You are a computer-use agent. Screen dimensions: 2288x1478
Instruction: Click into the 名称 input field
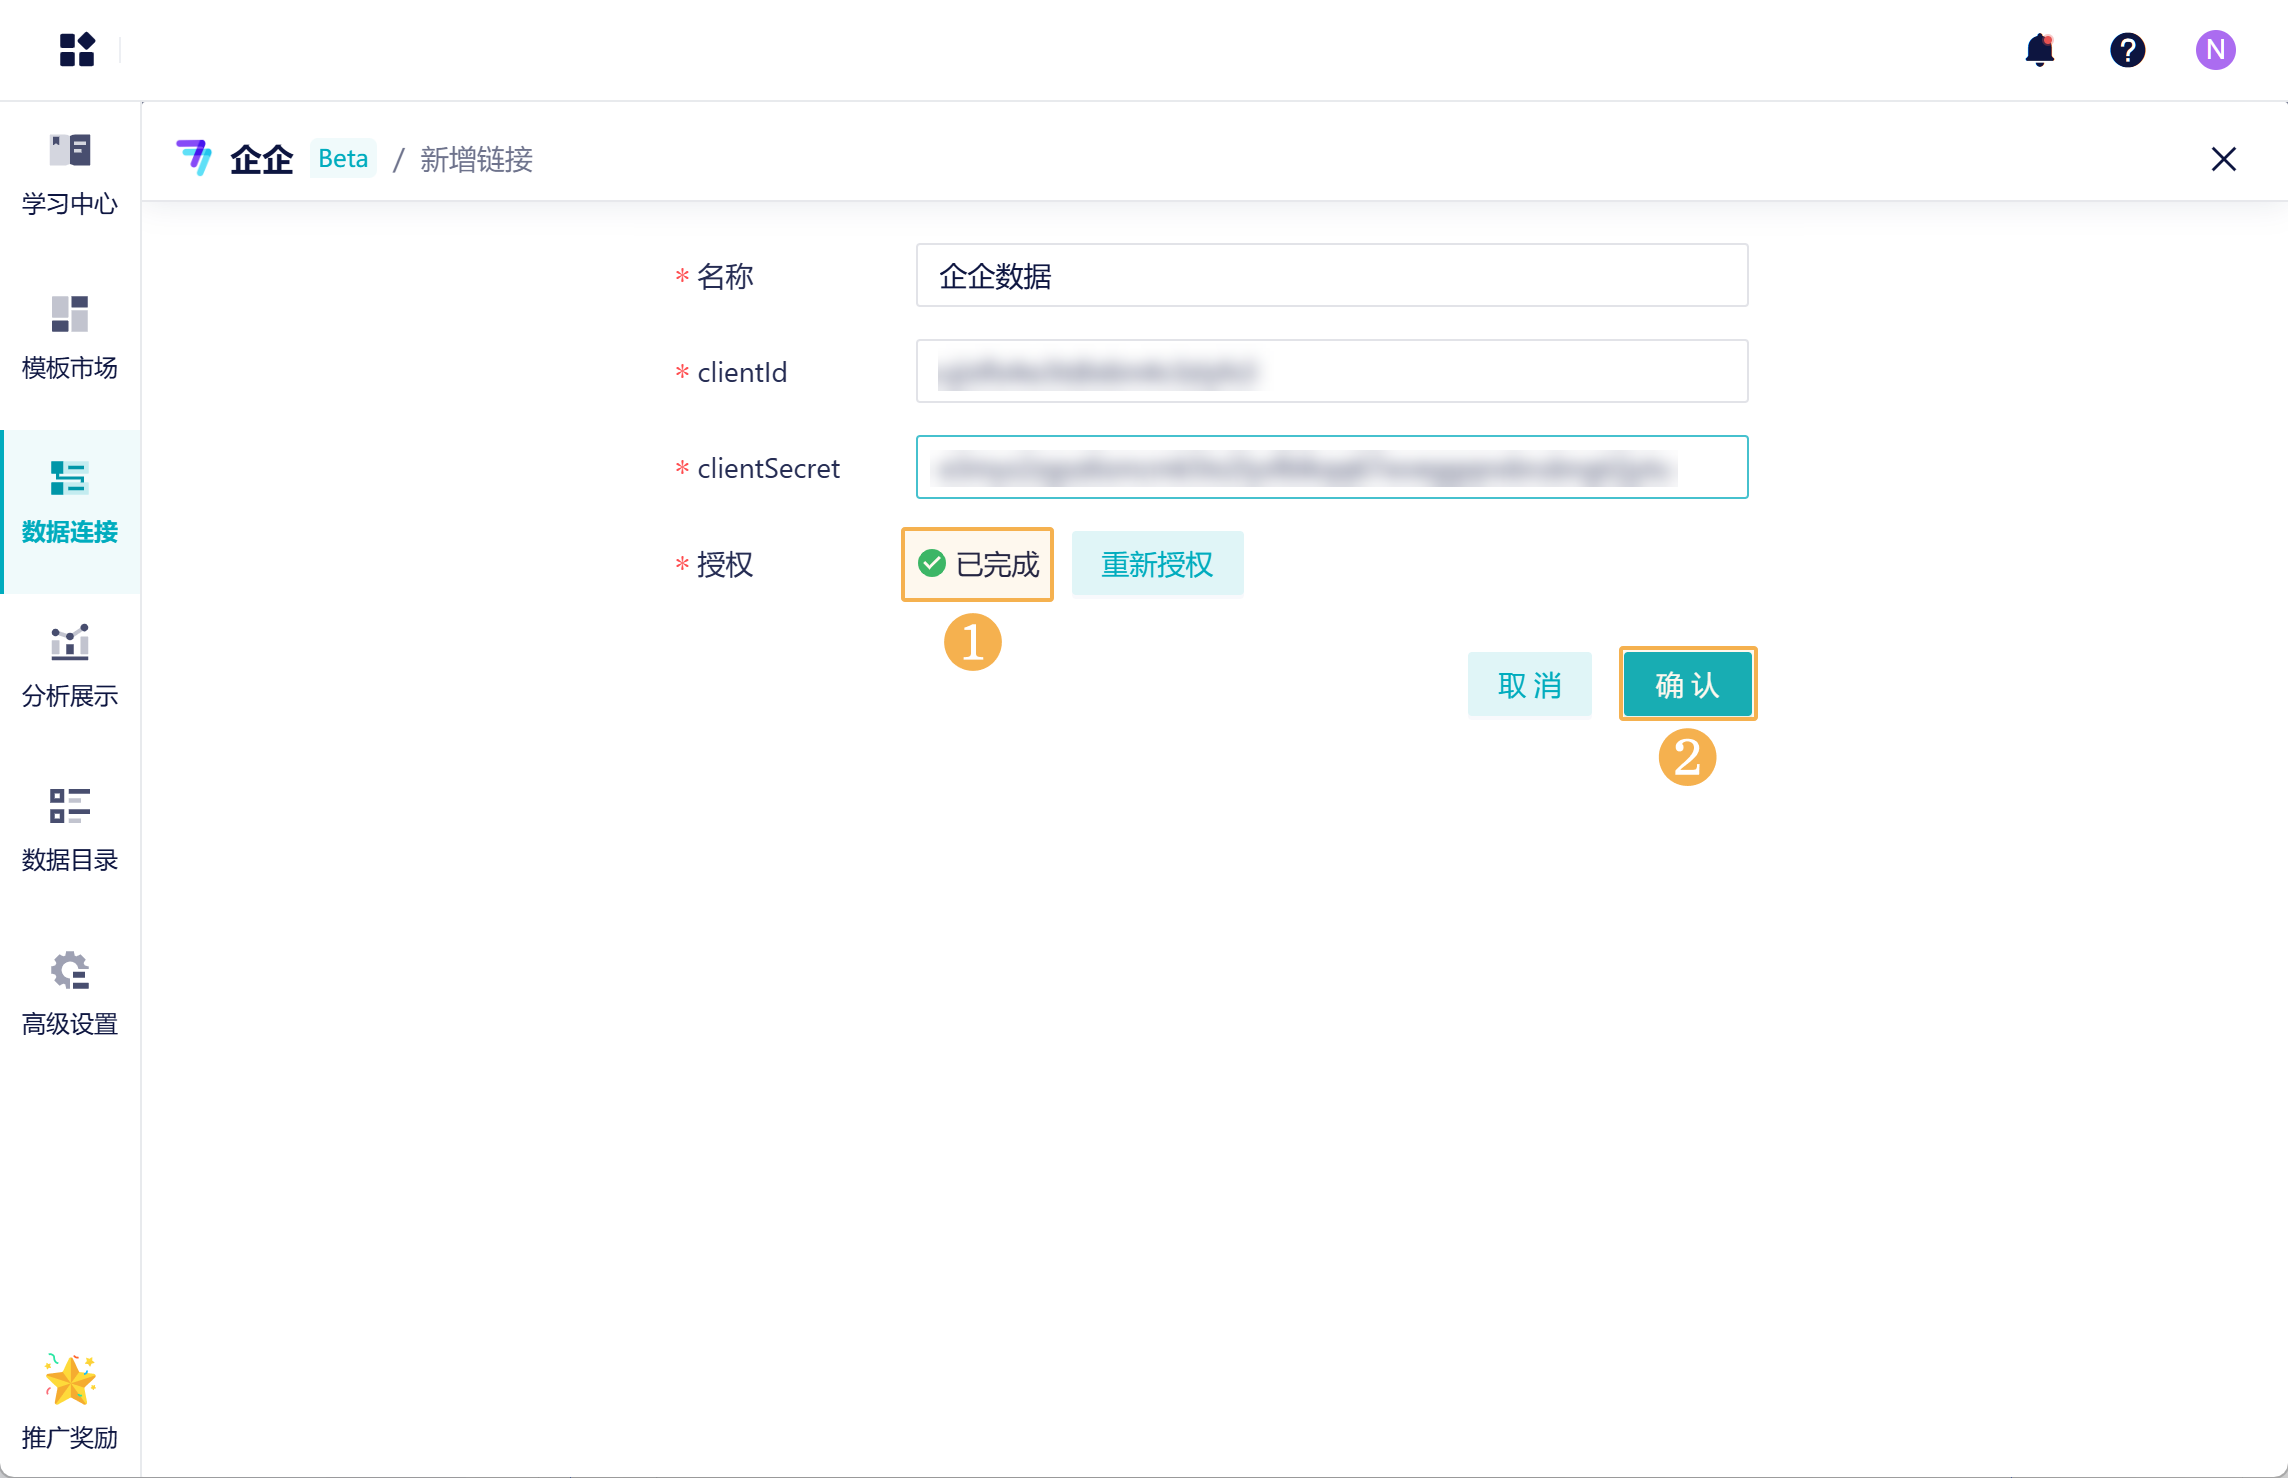pyautogui.click(x=1331, y=275)
